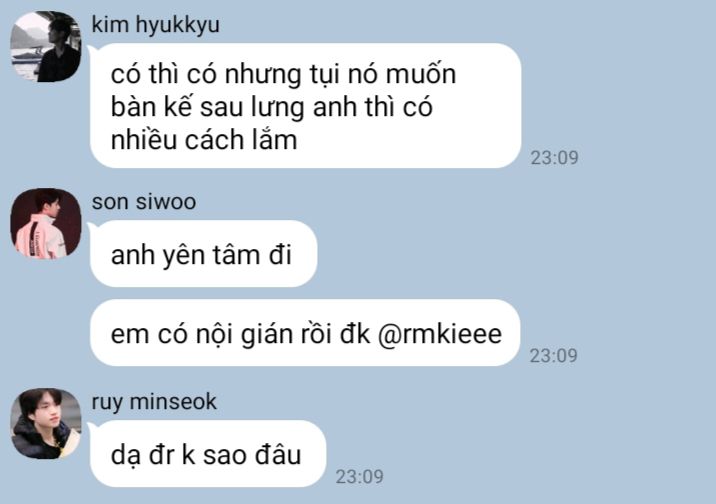This screenshot has width=716, height=504.
Task: Click the words 'nội gián' in the message
Action: pos(244,335)
